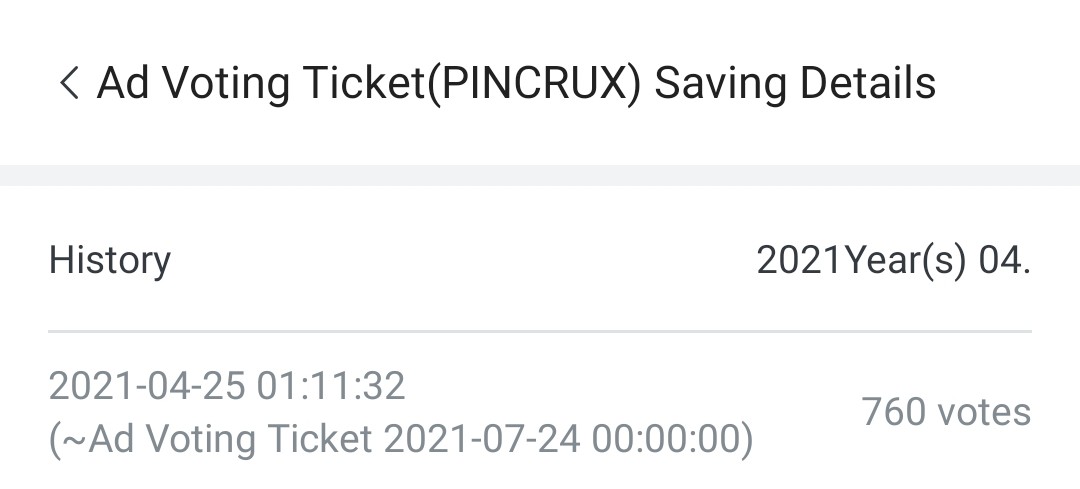Click the closing parenthesis after 00:00:00
The height and width of the screenshot is (489, 1080).
point(746,439)
